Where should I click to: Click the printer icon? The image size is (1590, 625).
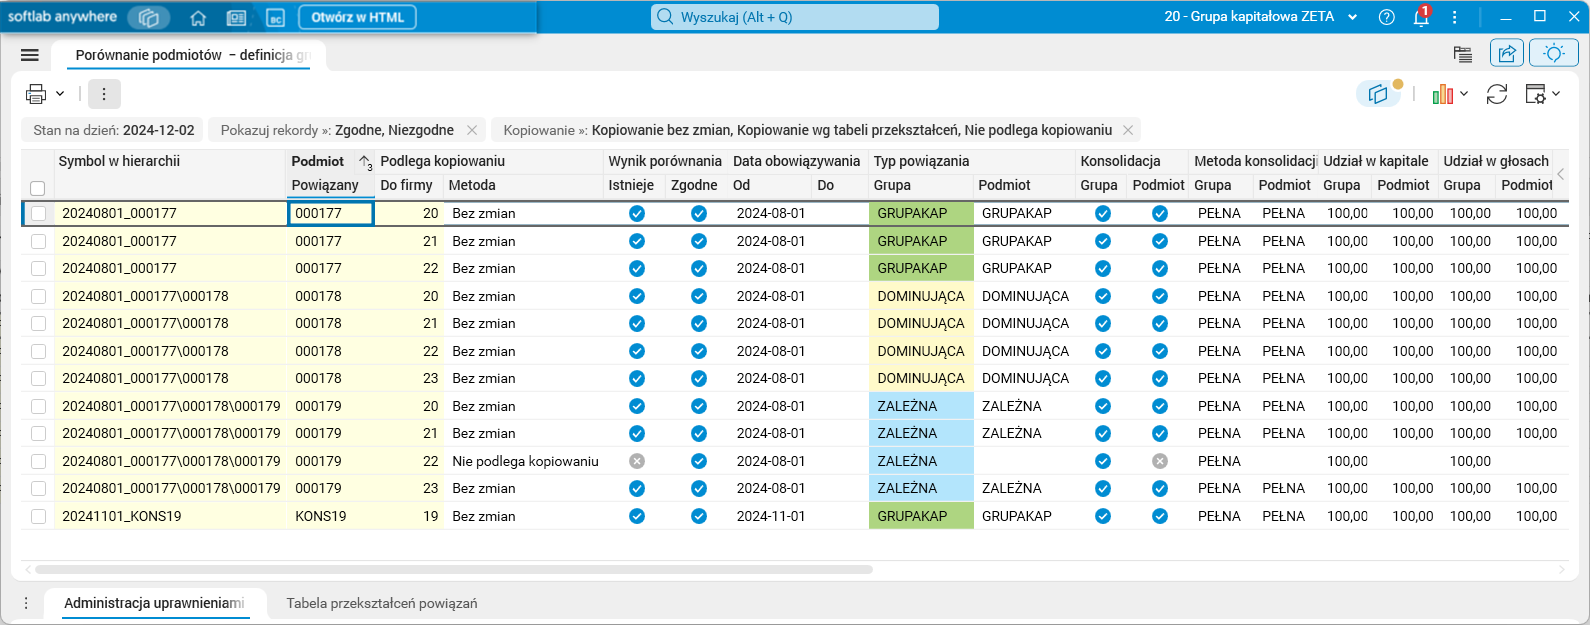tap(36, 94)
